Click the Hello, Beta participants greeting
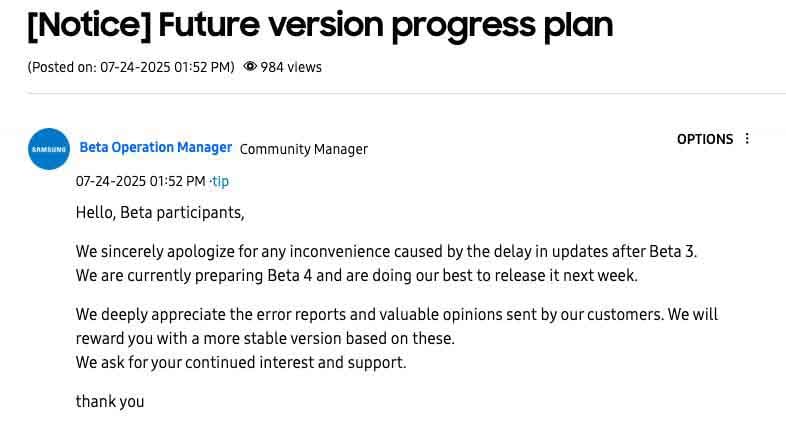 coord(160,212)
